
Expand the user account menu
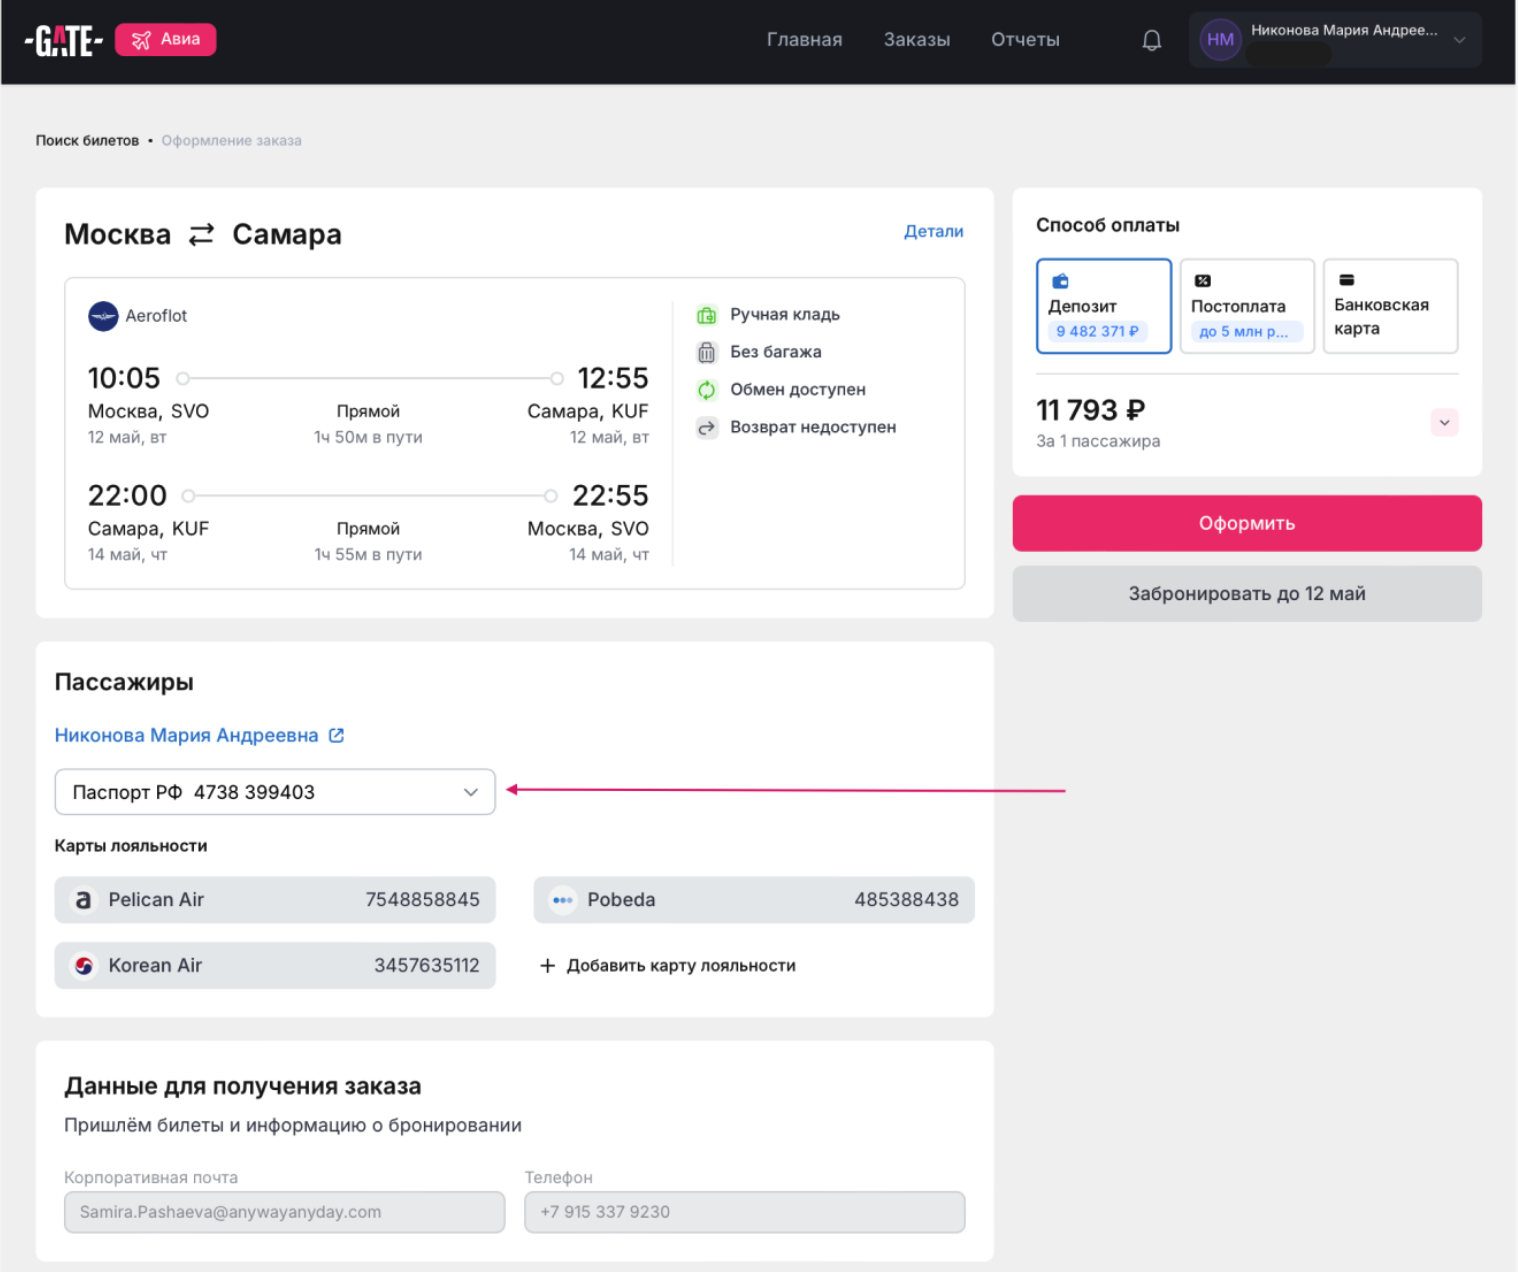point(1459,40)
